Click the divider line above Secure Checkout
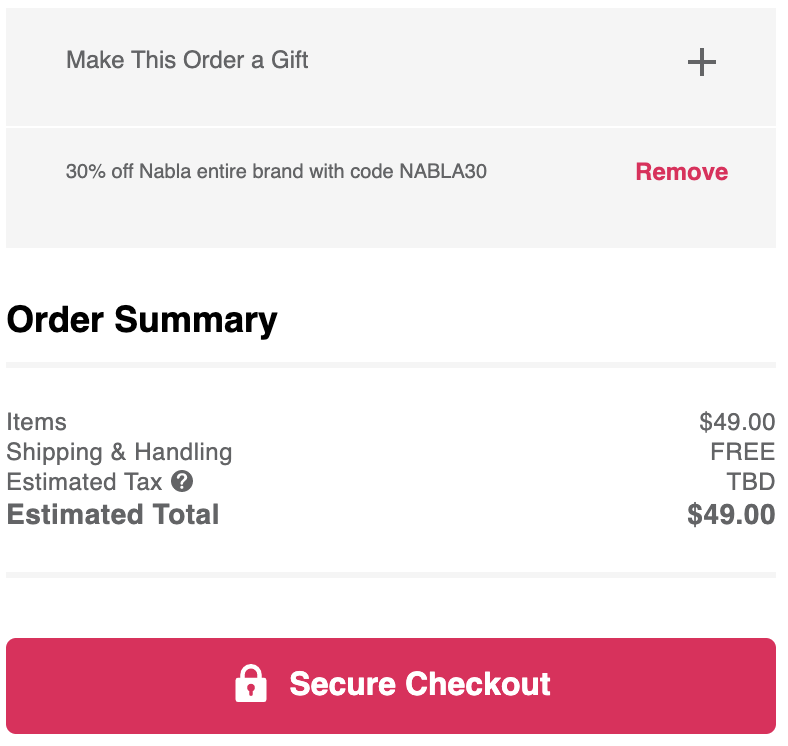Screen dimensions: 788x746 (x=390, y=575)
